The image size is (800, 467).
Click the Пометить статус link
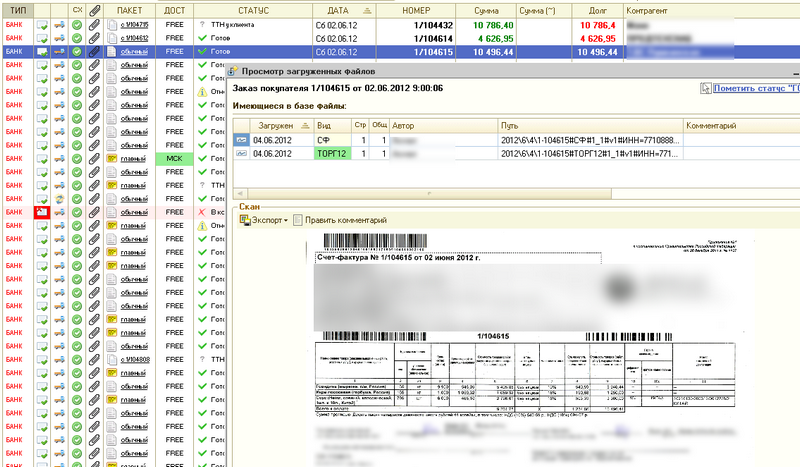click(x=756, y=88)
